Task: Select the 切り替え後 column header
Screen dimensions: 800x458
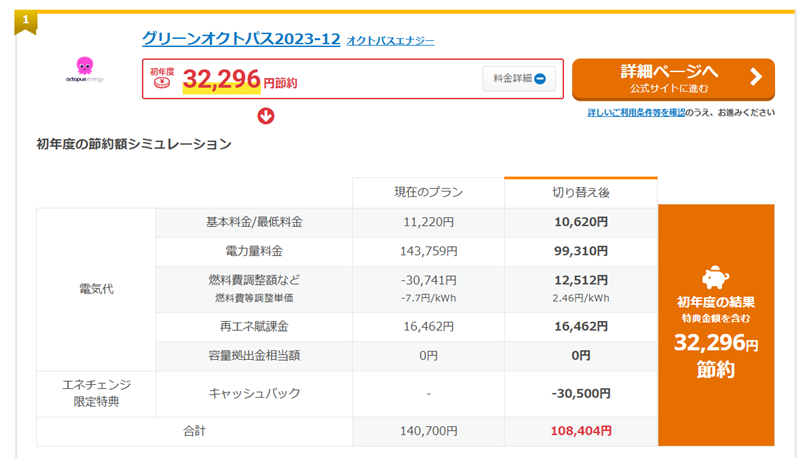Action: tap(581, 192)
